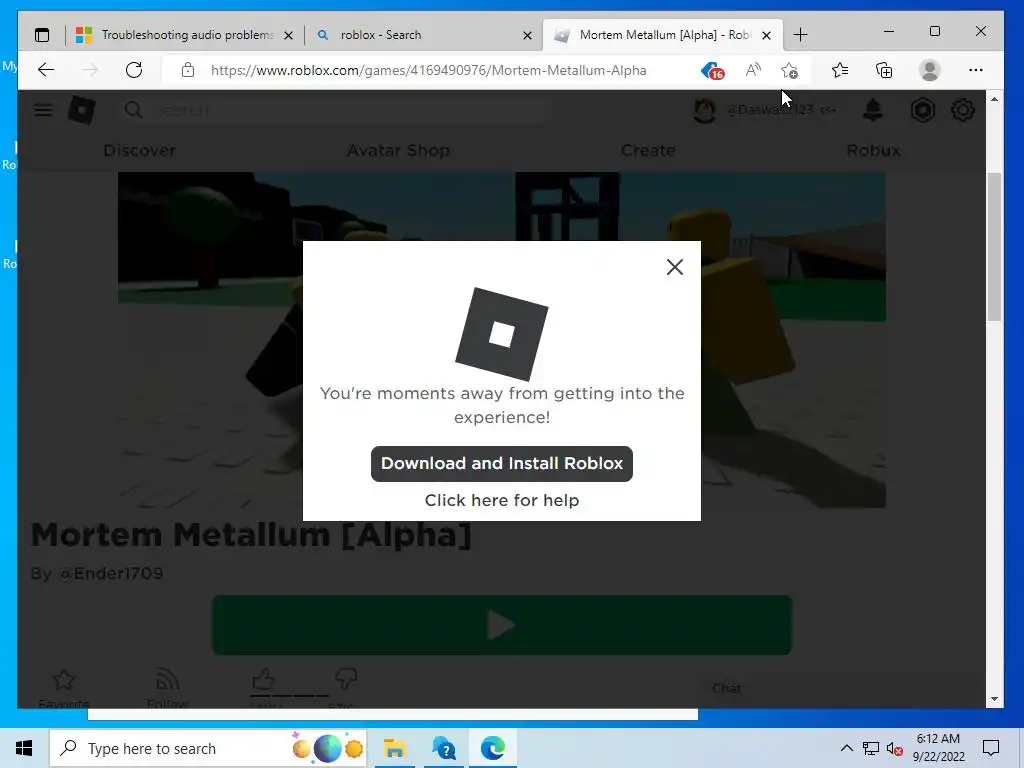This screenshot has height=768, width=1024.
Task: Add this page to favorites
Action: point(790,70)
